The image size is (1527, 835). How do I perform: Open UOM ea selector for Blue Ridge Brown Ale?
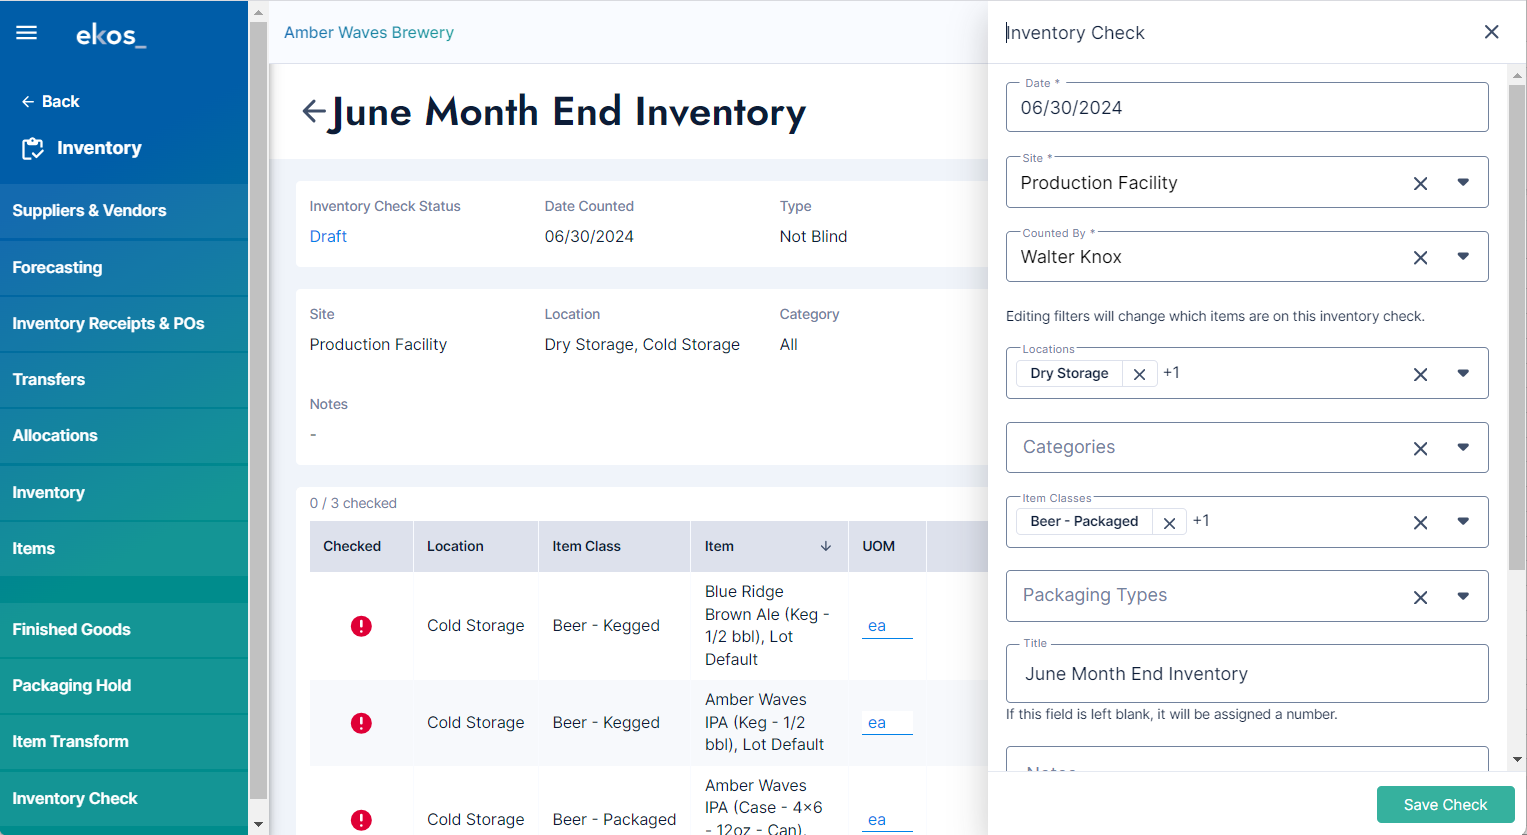click(x=887, y=626)
